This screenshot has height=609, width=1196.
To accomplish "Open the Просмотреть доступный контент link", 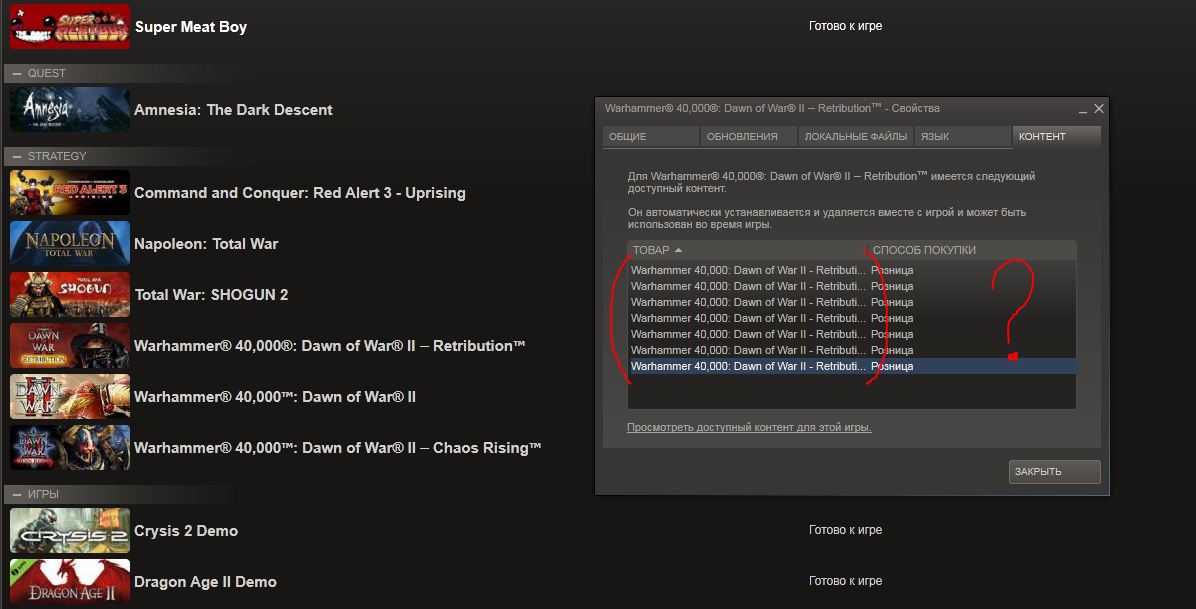I will [x=749, y=427].
